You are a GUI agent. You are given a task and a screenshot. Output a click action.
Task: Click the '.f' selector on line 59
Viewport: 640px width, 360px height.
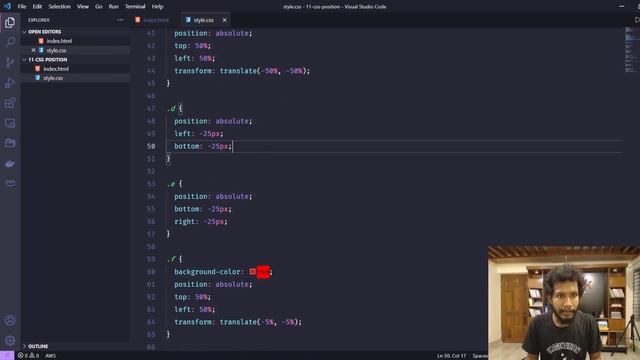[171, 259]
